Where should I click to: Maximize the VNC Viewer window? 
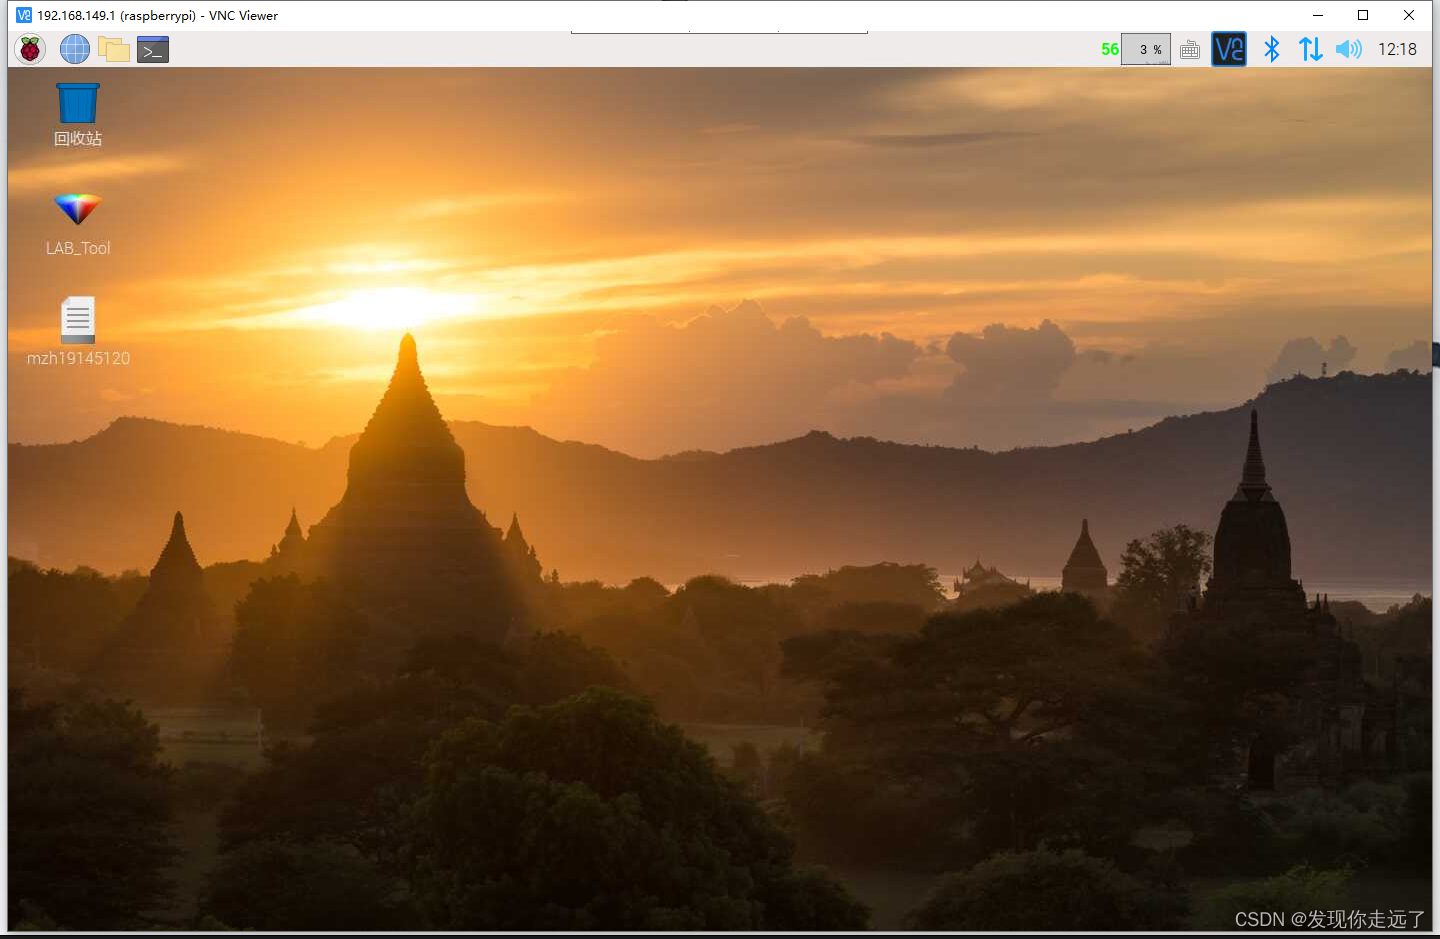(1363, 15)
